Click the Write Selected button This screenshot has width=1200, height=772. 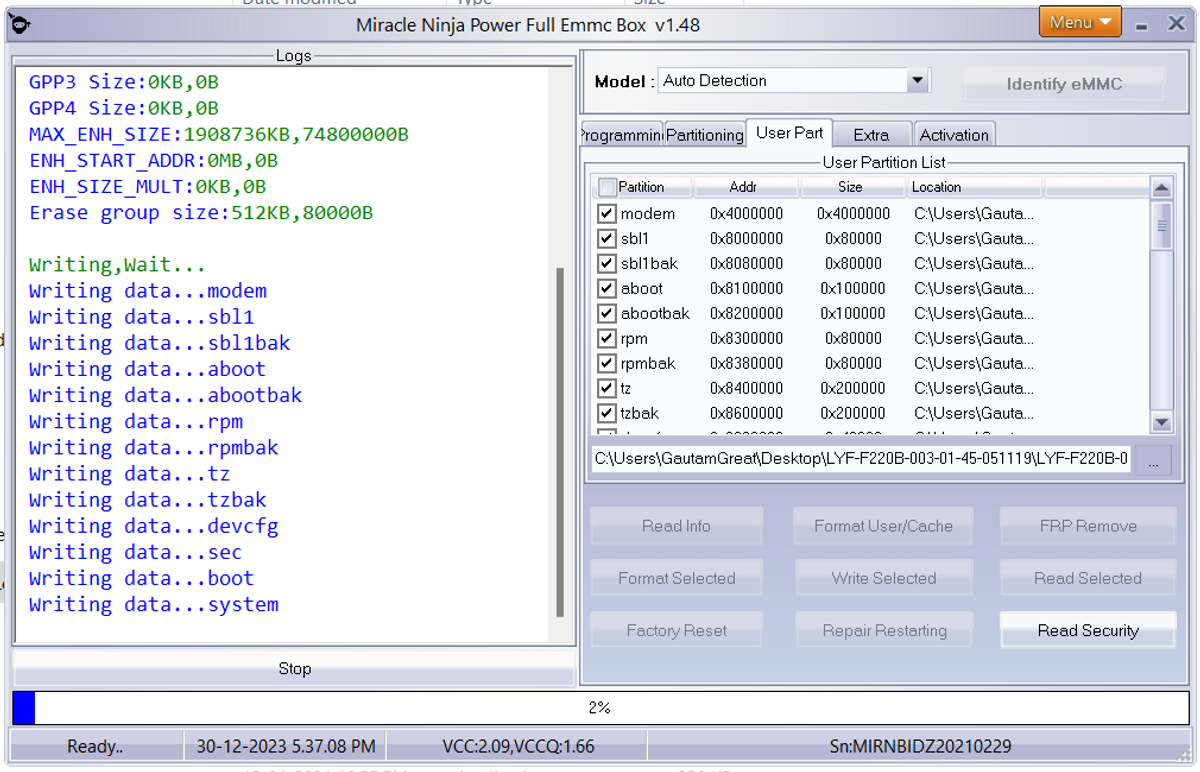(x=883, y=578)
